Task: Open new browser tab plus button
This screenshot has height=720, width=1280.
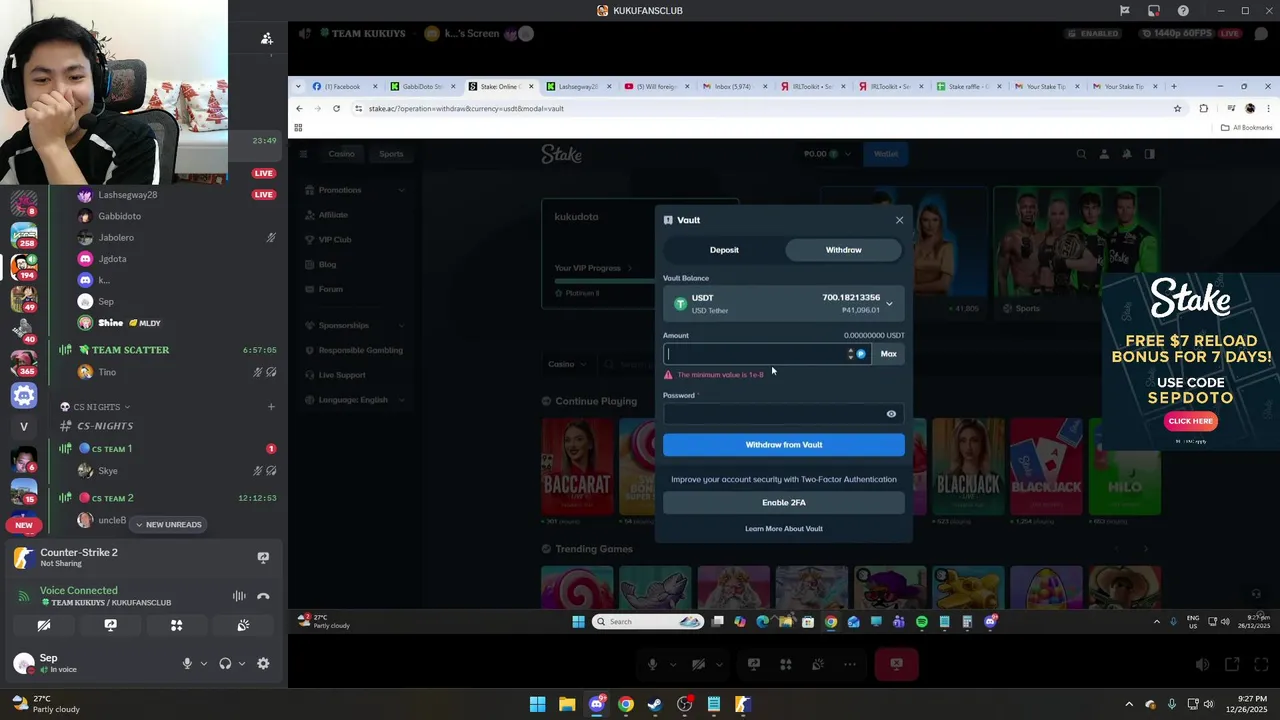Action: 1173,87
